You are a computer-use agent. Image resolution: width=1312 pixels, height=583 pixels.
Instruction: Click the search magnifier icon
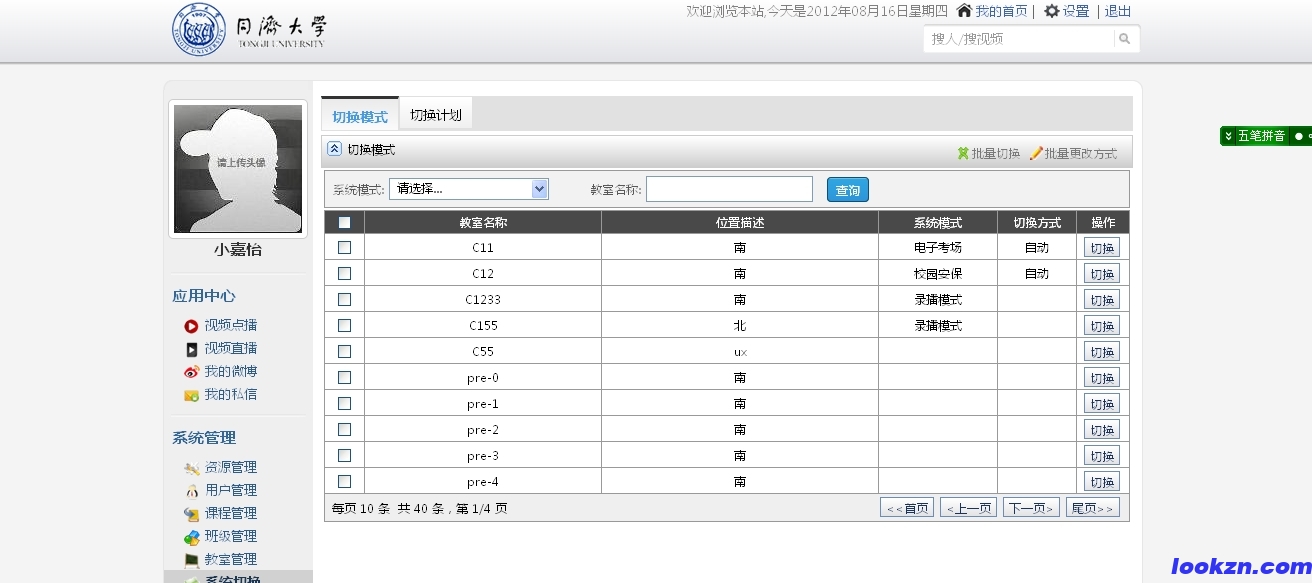click(1125, 39)
